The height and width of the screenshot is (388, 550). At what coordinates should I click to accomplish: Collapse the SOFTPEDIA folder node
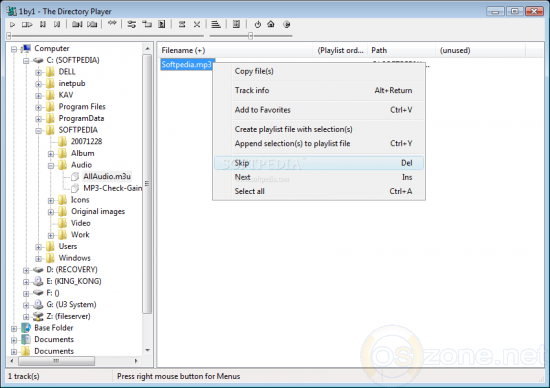(38, 131)
